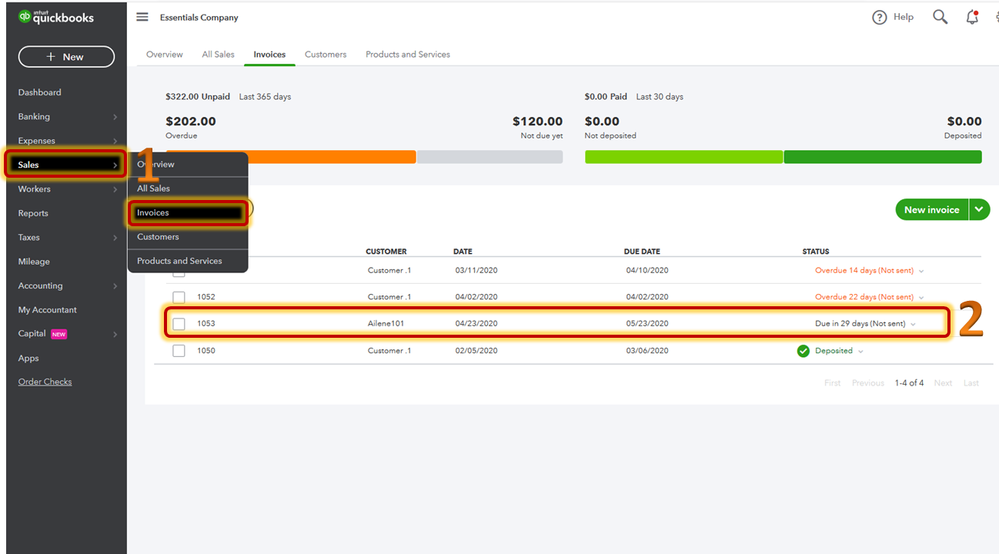Screen dimensions: 999x554
Task: Open the Order Checks link
Action: tap(45, 382)
